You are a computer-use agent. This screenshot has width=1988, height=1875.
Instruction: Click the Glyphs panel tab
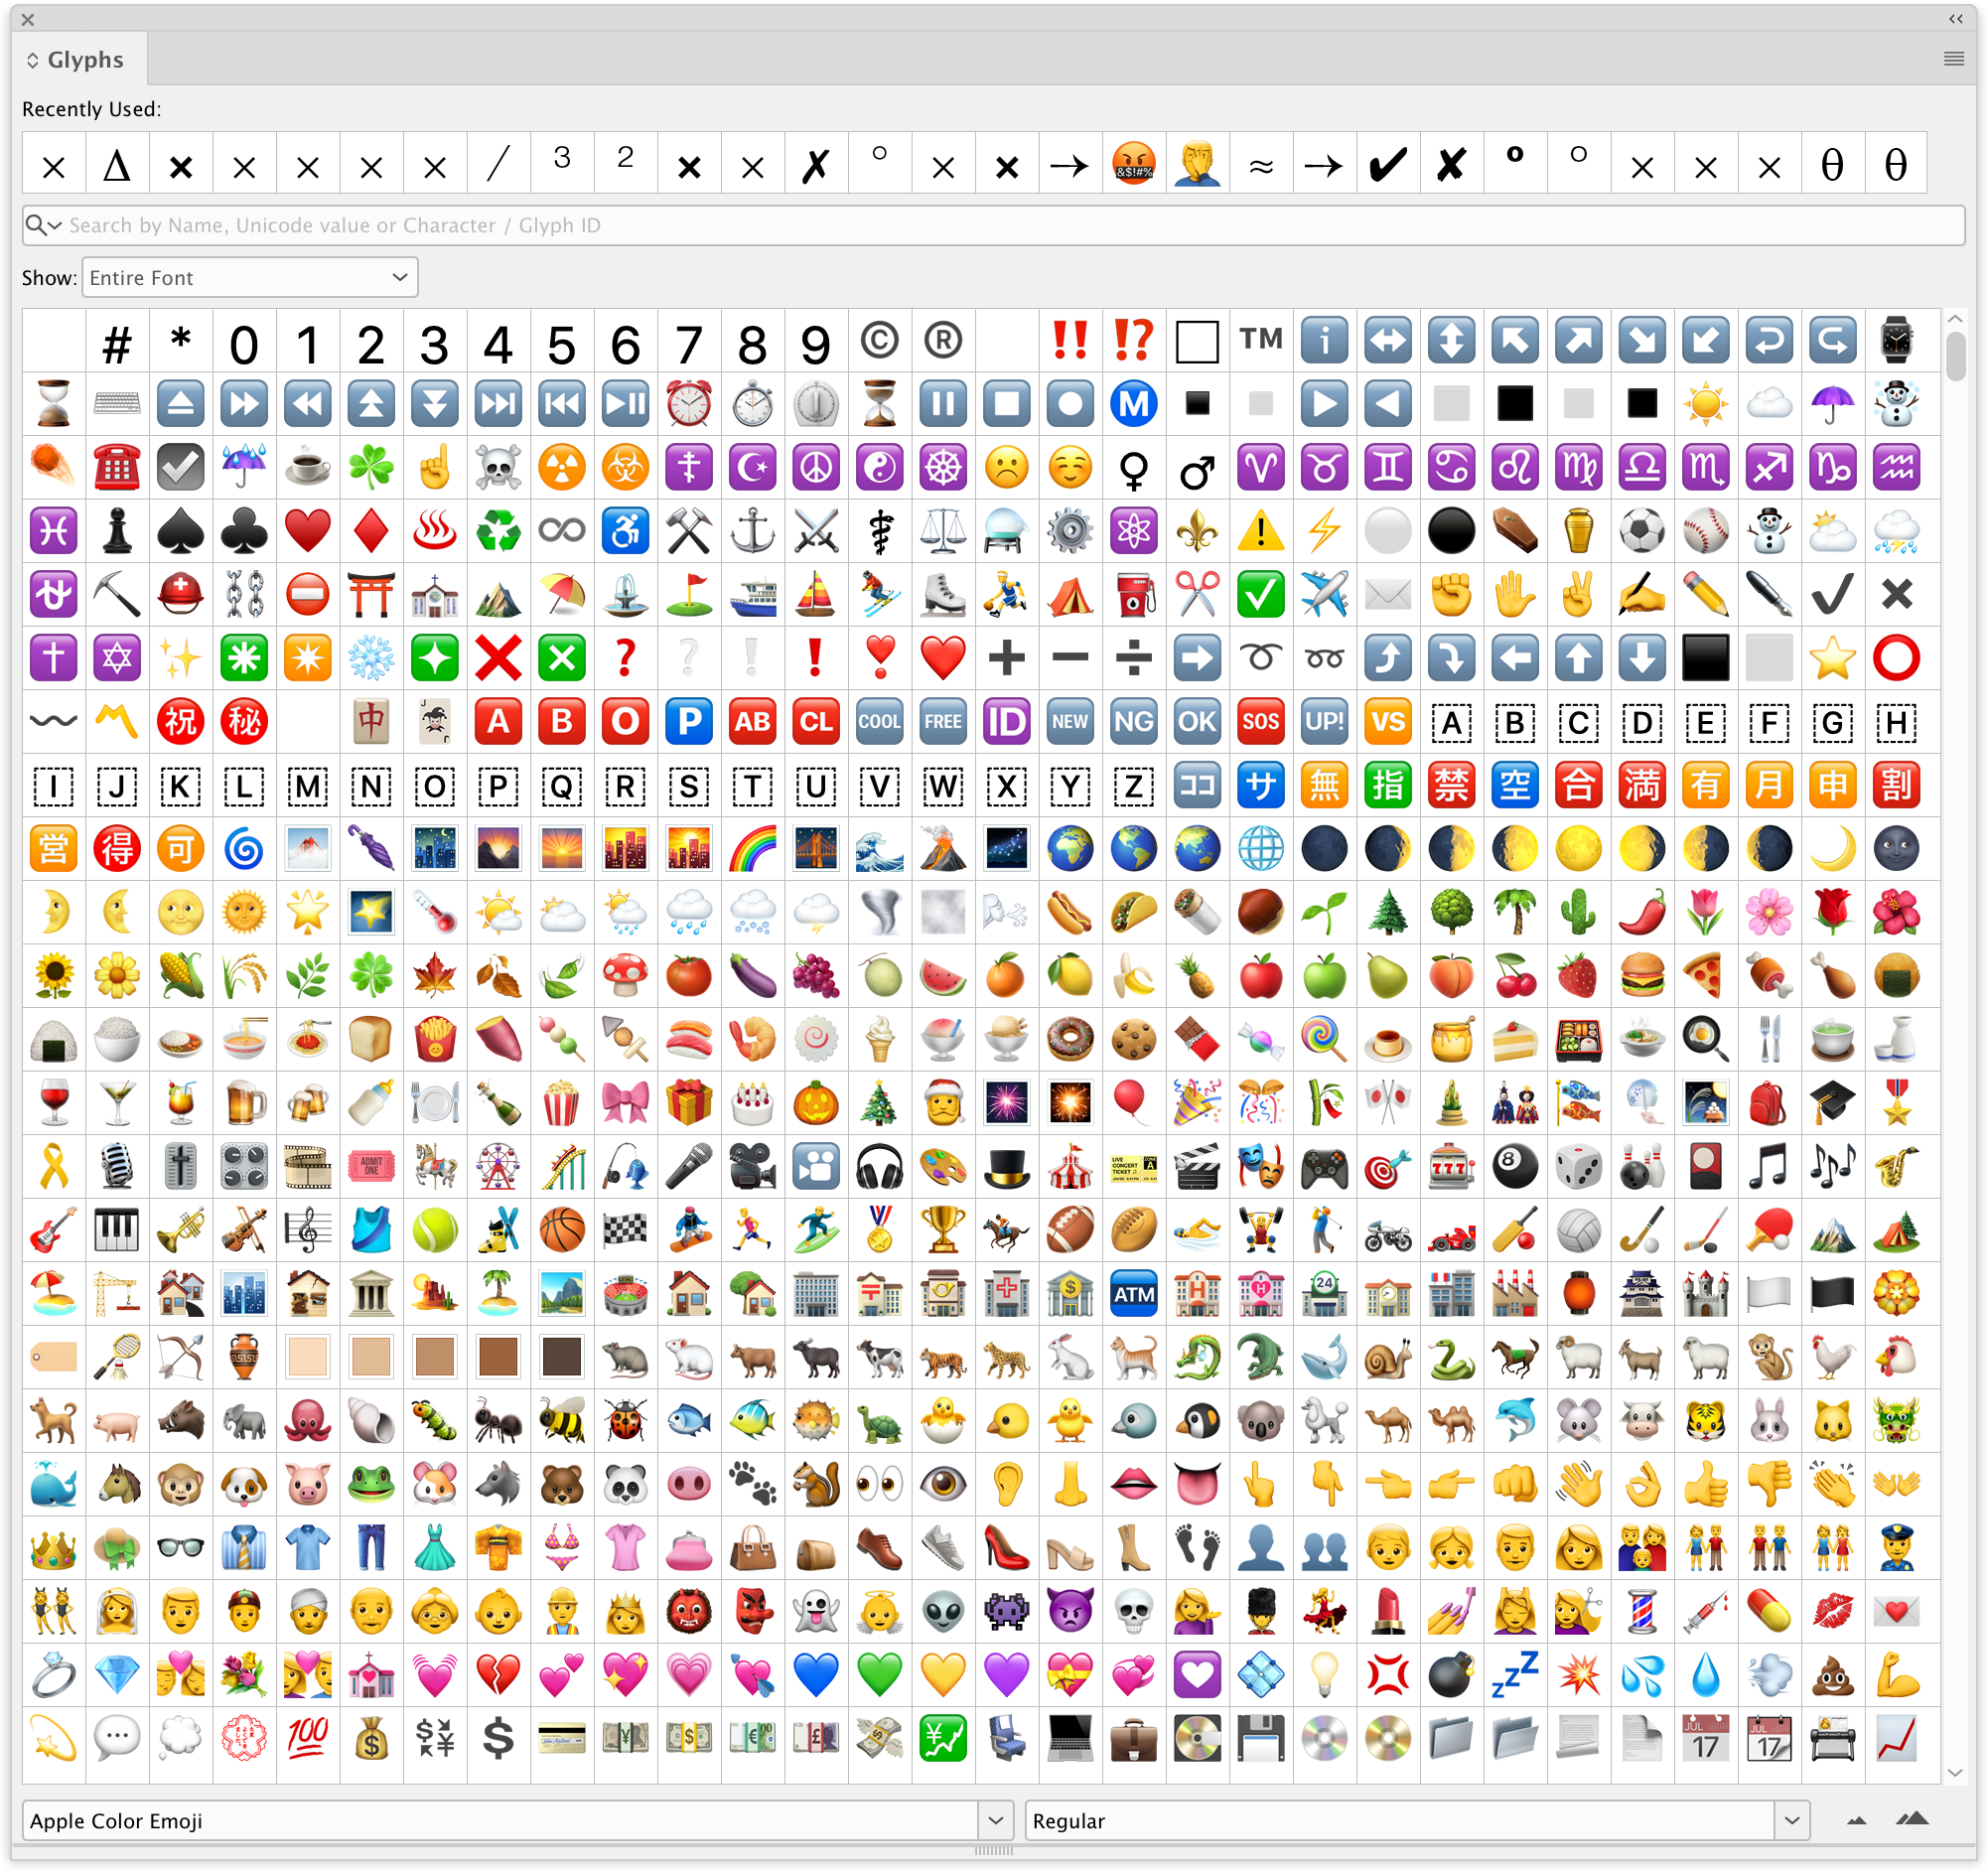coord(84,60)
